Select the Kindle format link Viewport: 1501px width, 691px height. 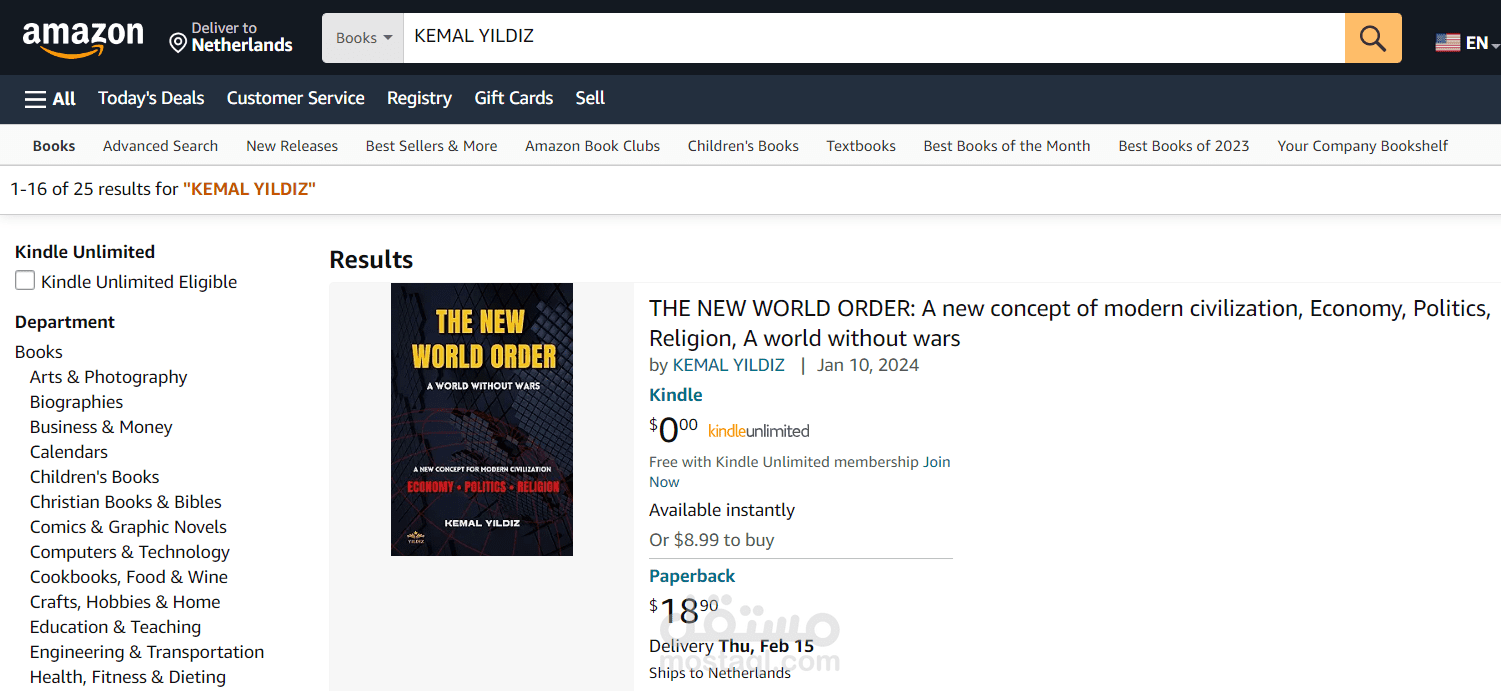point(676,395)
